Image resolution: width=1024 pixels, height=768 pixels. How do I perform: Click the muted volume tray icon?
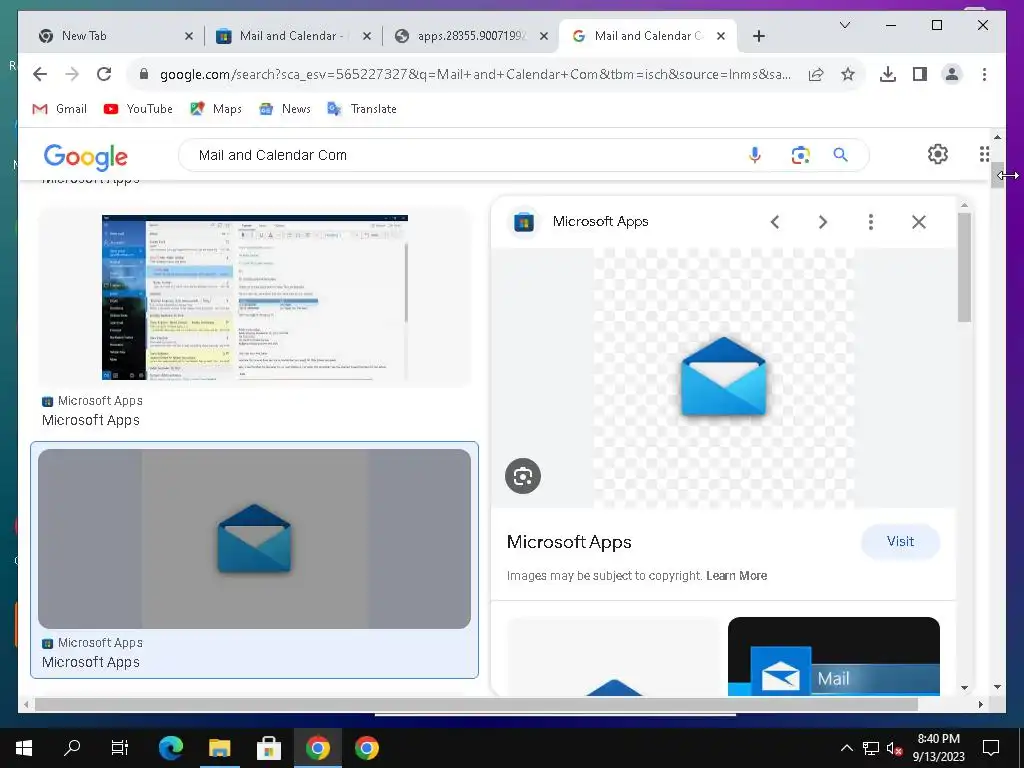tap(893, 748)
